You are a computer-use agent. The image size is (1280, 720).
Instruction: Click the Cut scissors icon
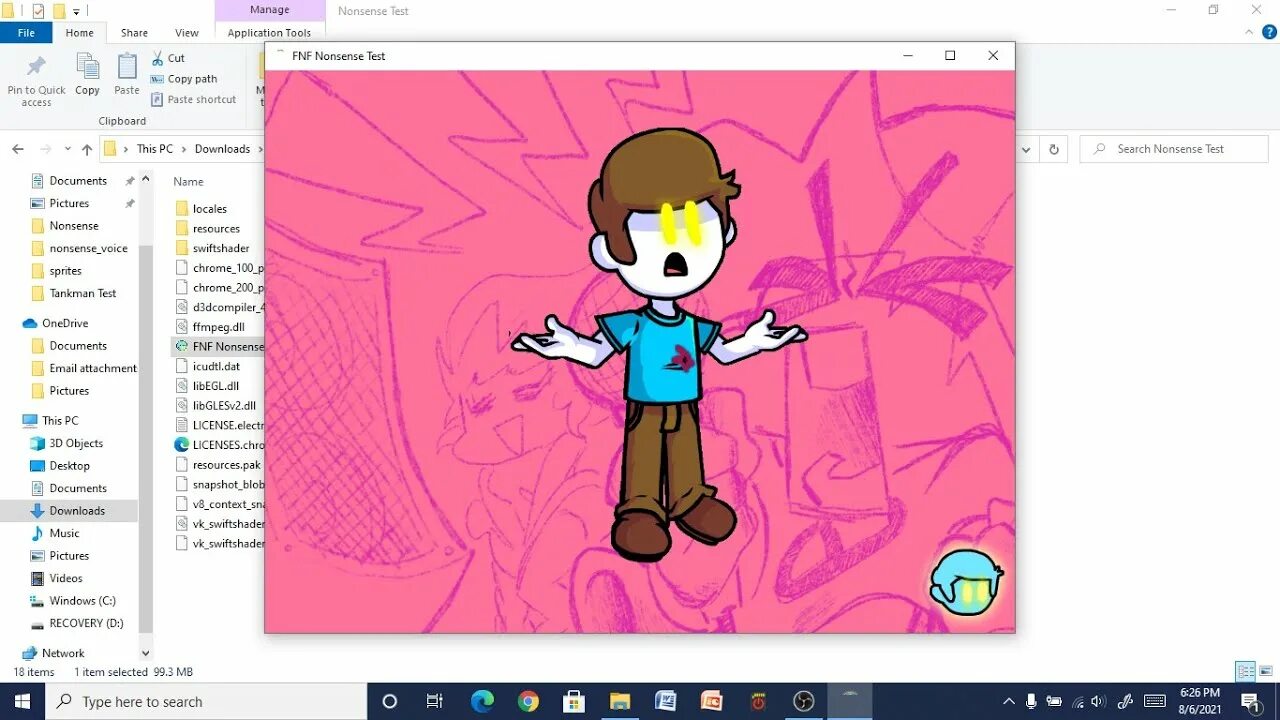pyautogui.click(x=158, y=58)
